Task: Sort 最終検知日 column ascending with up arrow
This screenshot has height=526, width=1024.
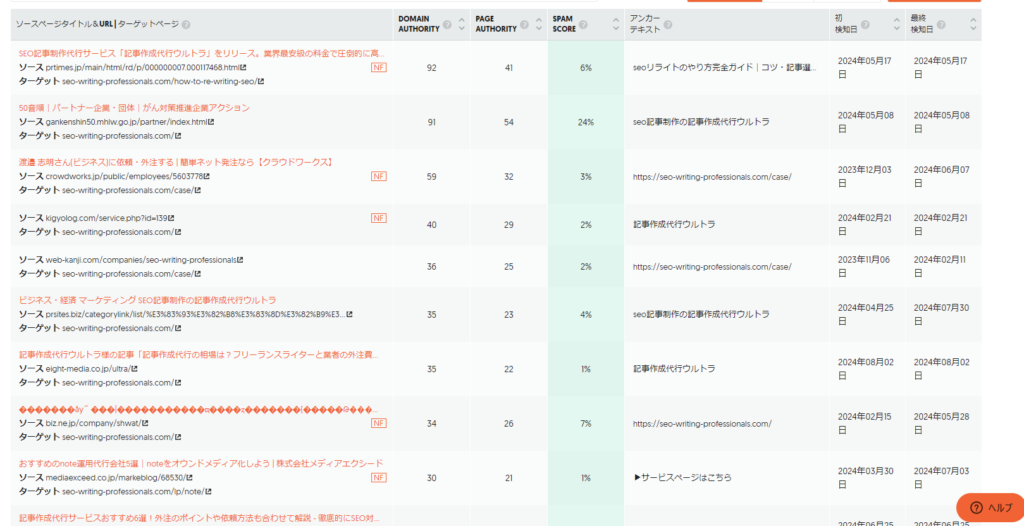Action: coord(973,20)
